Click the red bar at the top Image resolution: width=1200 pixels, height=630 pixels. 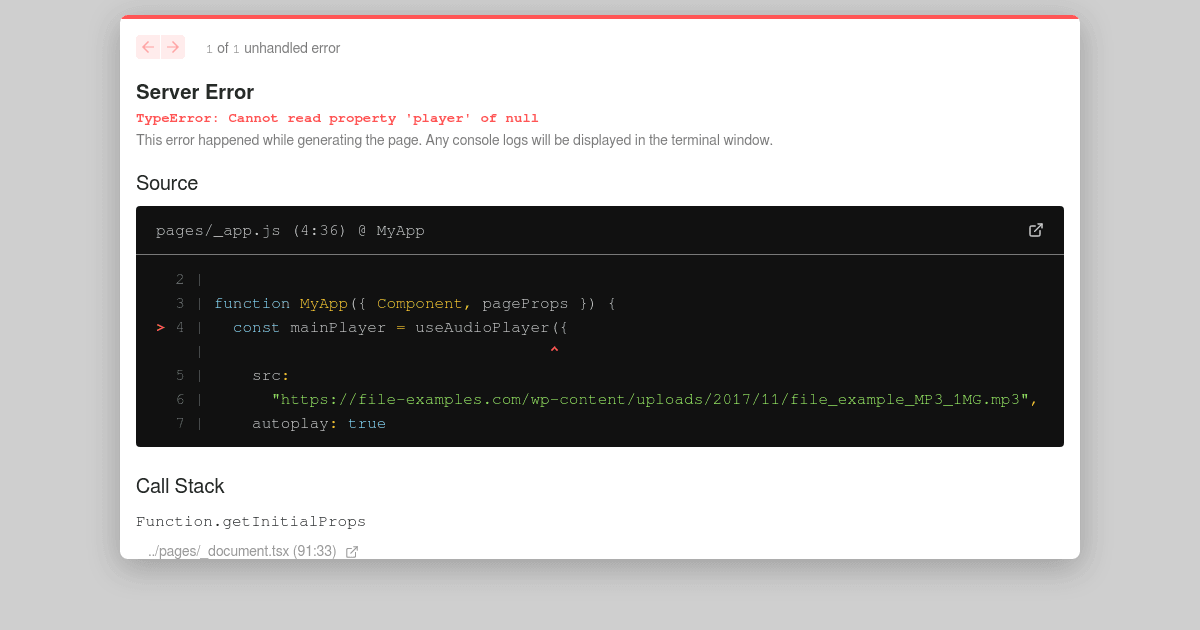tap(600, 17)
